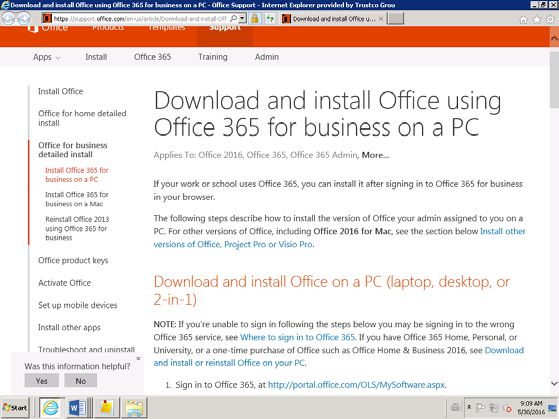Expand the Apps dropdown menu
Viewport: 559px width, 419px height.
46,57
